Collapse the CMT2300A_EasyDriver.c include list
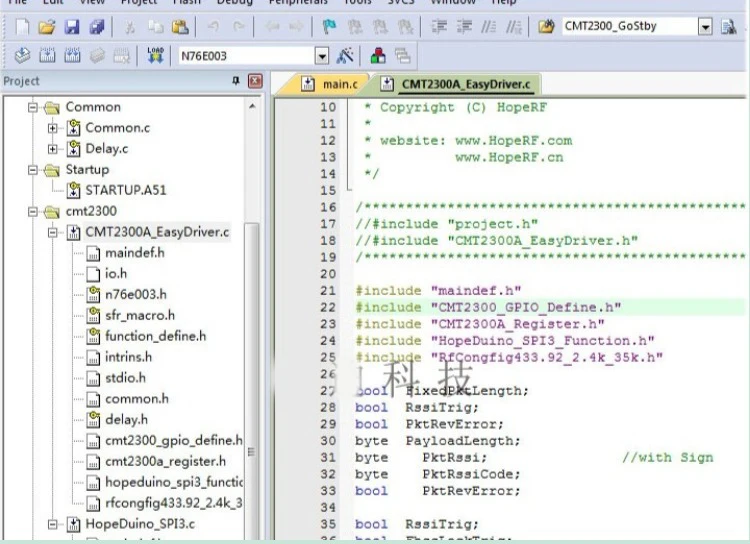The width and height of the screenshot is (750, 544). (x=53, y=232)
